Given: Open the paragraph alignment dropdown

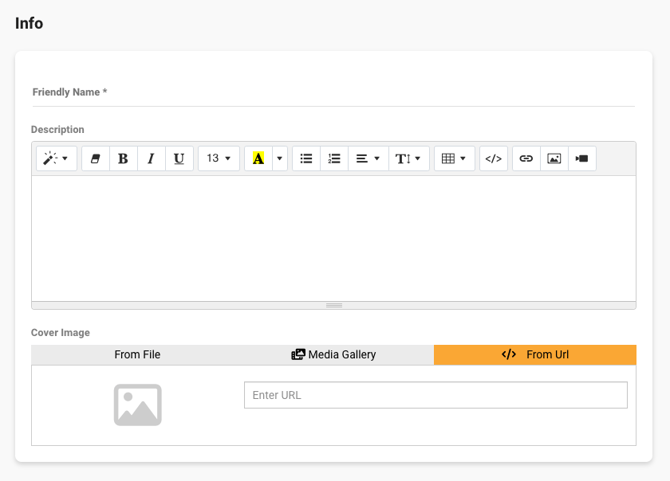Looking at the screenshot, I should click(368, 158).
